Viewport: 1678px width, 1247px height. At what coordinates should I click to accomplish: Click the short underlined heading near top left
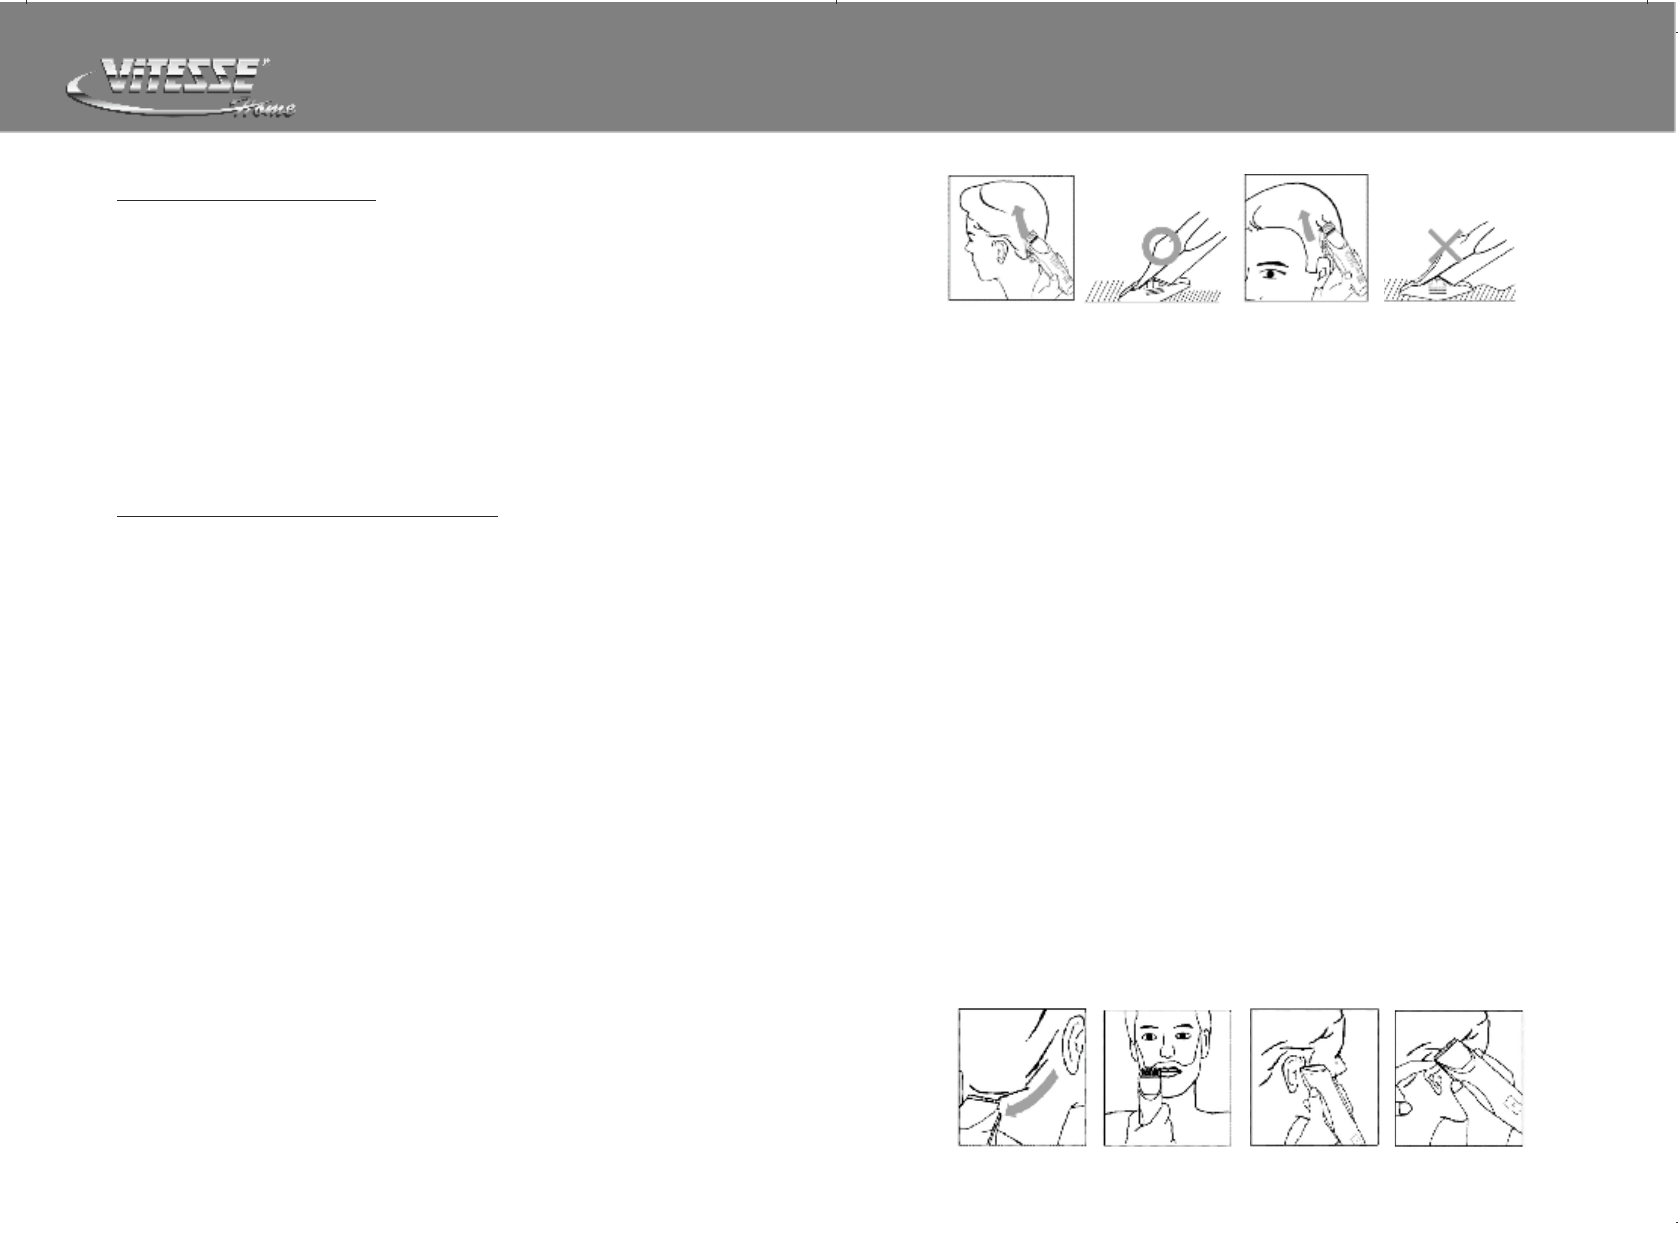click(246, 200)
